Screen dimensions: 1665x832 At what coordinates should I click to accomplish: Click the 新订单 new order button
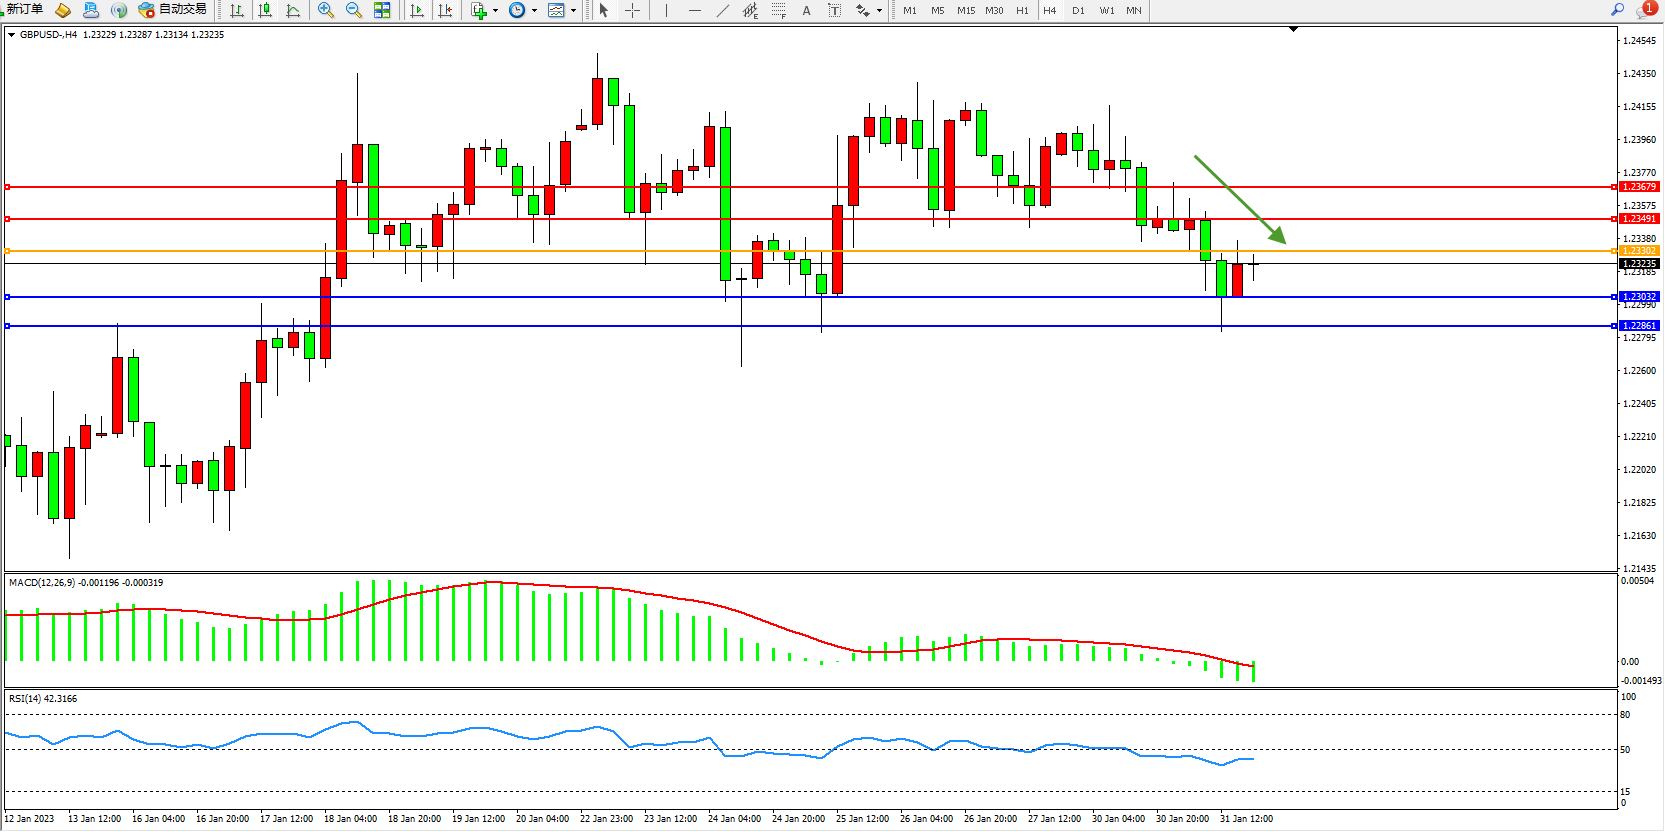point(24,10)
